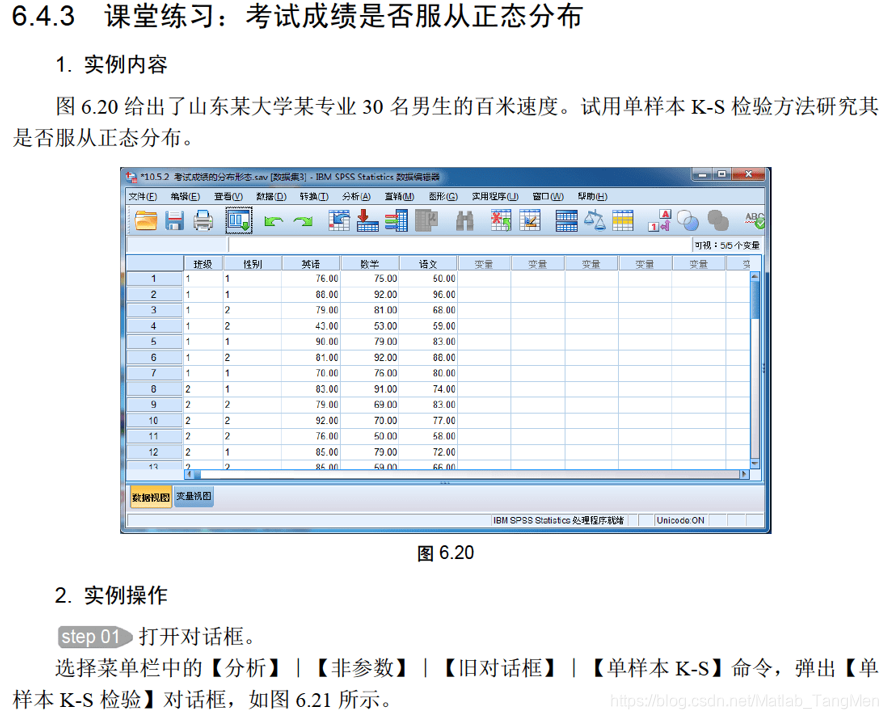The image size is (888, 719).
Task: Click the Go to variable red-arrow icon
Action: (x=367, y=220)
